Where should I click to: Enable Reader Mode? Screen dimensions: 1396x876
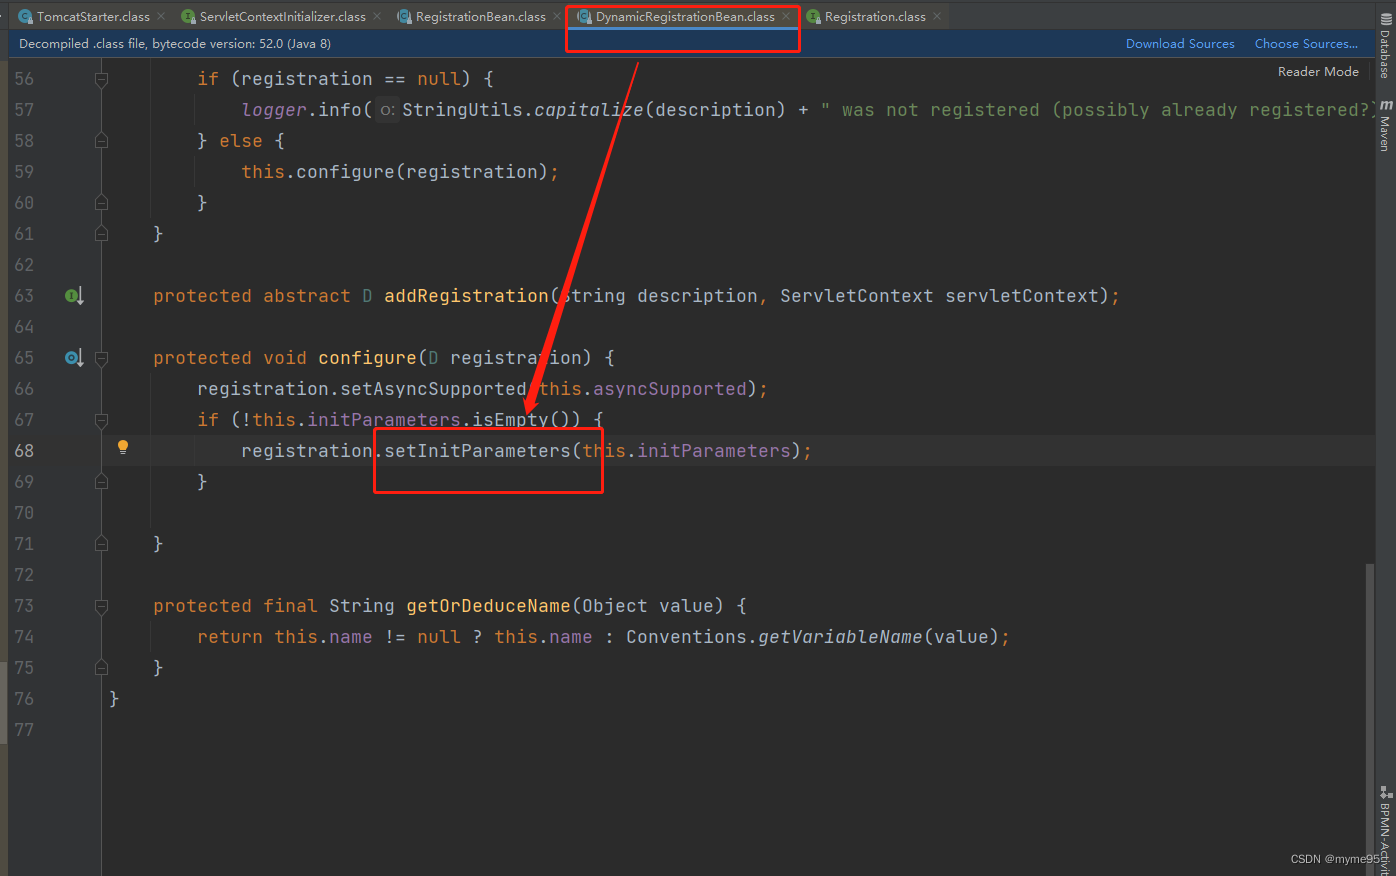[x=1318, y=71]
